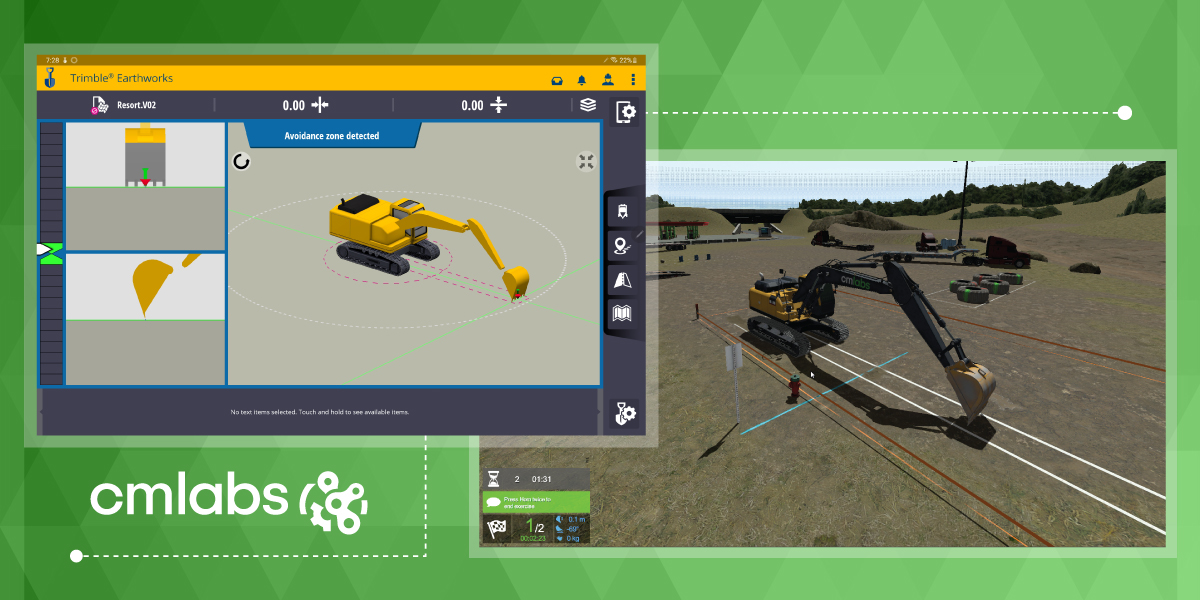Select the map location pin tool
This screenshot has height=600, width=1200.
click(622, 246)
